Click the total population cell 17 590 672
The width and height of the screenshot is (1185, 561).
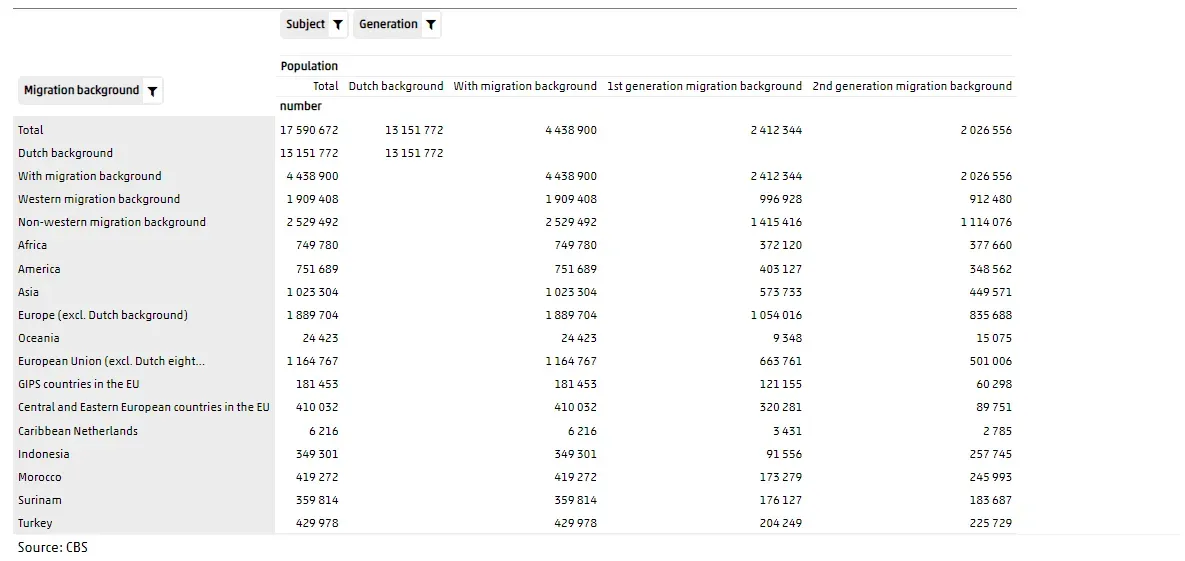(309, 130)
